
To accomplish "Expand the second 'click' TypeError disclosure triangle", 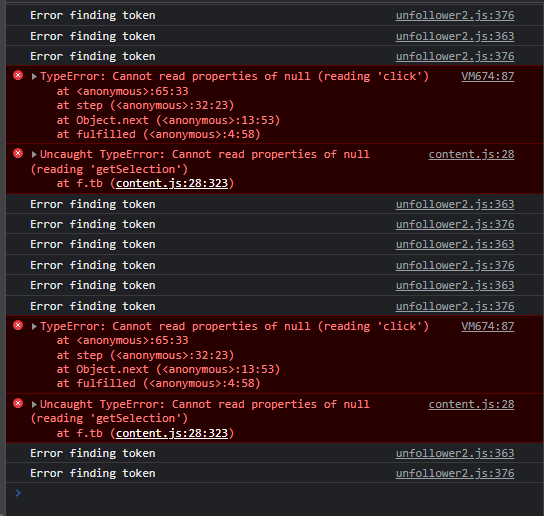I will (x=34, y=326).
